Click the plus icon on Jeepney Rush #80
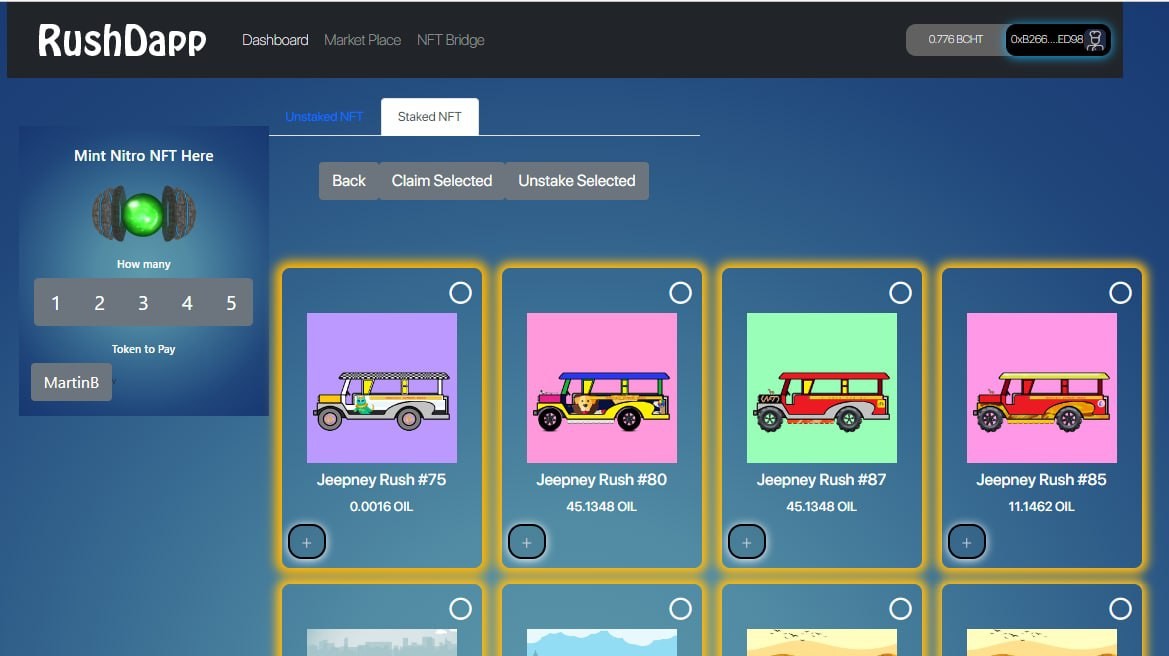This screenshot has width=1169, height=656. tap(527, 542)
